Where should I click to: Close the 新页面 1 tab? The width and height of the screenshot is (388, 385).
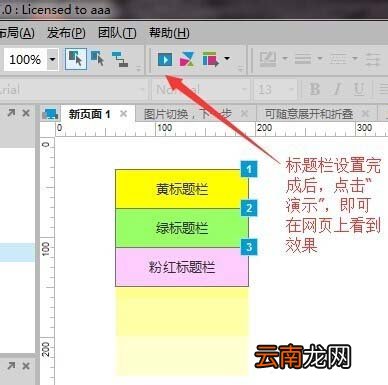pyautogui.click(x=124, y=114)
